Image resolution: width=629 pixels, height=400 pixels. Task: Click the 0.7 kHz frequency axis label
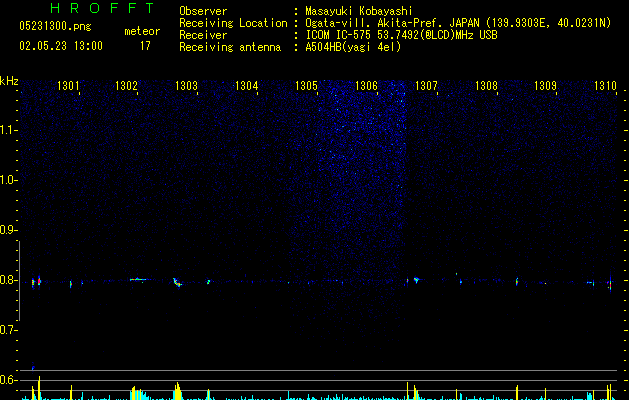8,330
